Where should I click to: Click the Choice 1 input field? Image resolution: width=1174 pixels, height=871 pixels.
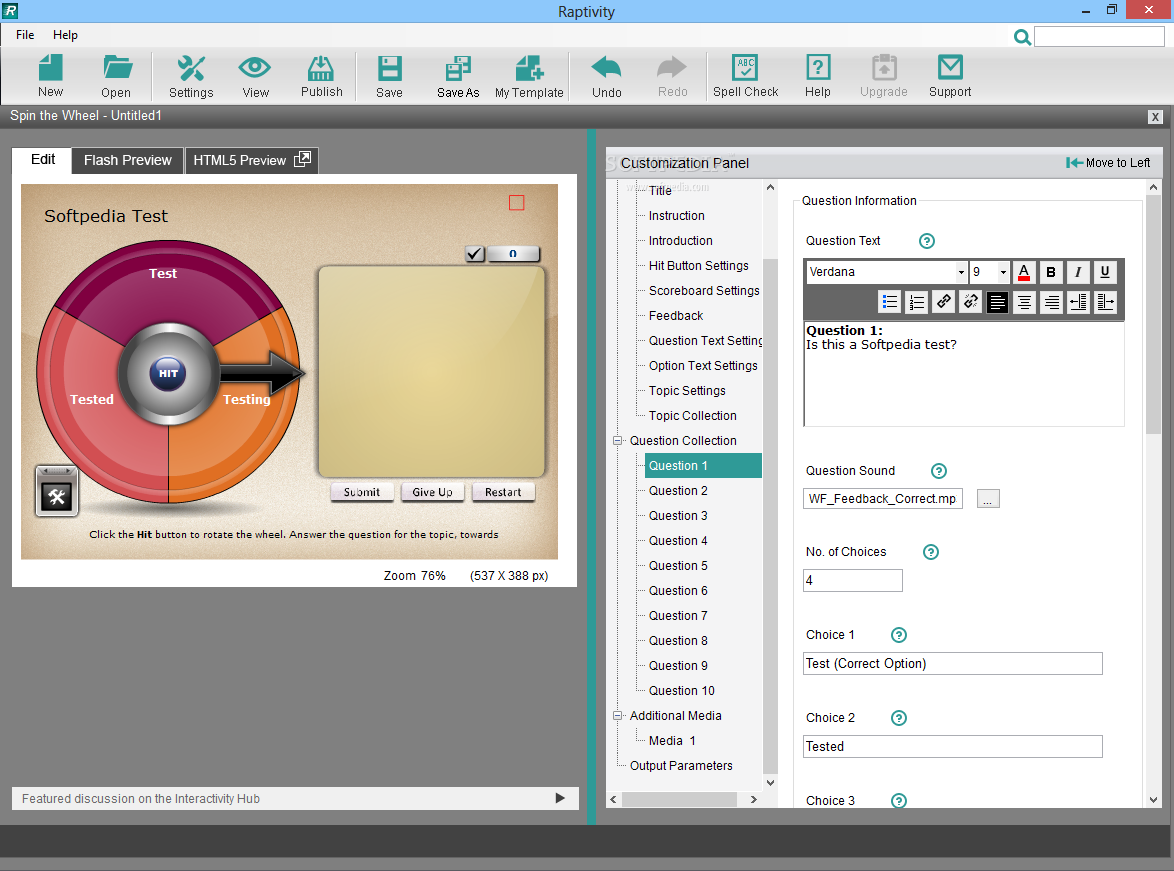pyautogui.click(x=952, y=664)
